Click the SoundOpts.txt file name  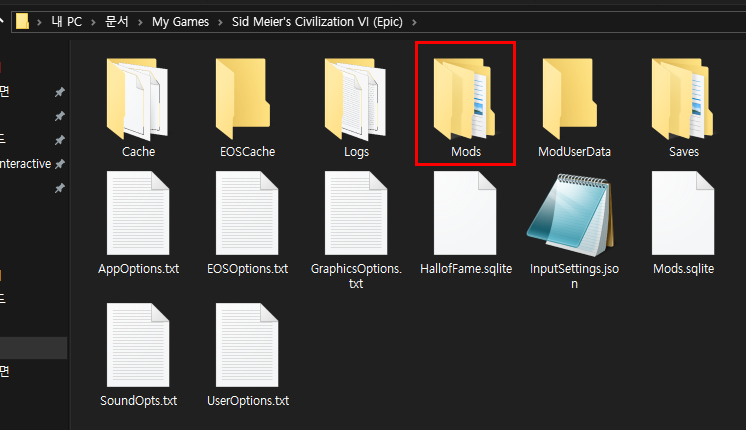pos(138,401)
